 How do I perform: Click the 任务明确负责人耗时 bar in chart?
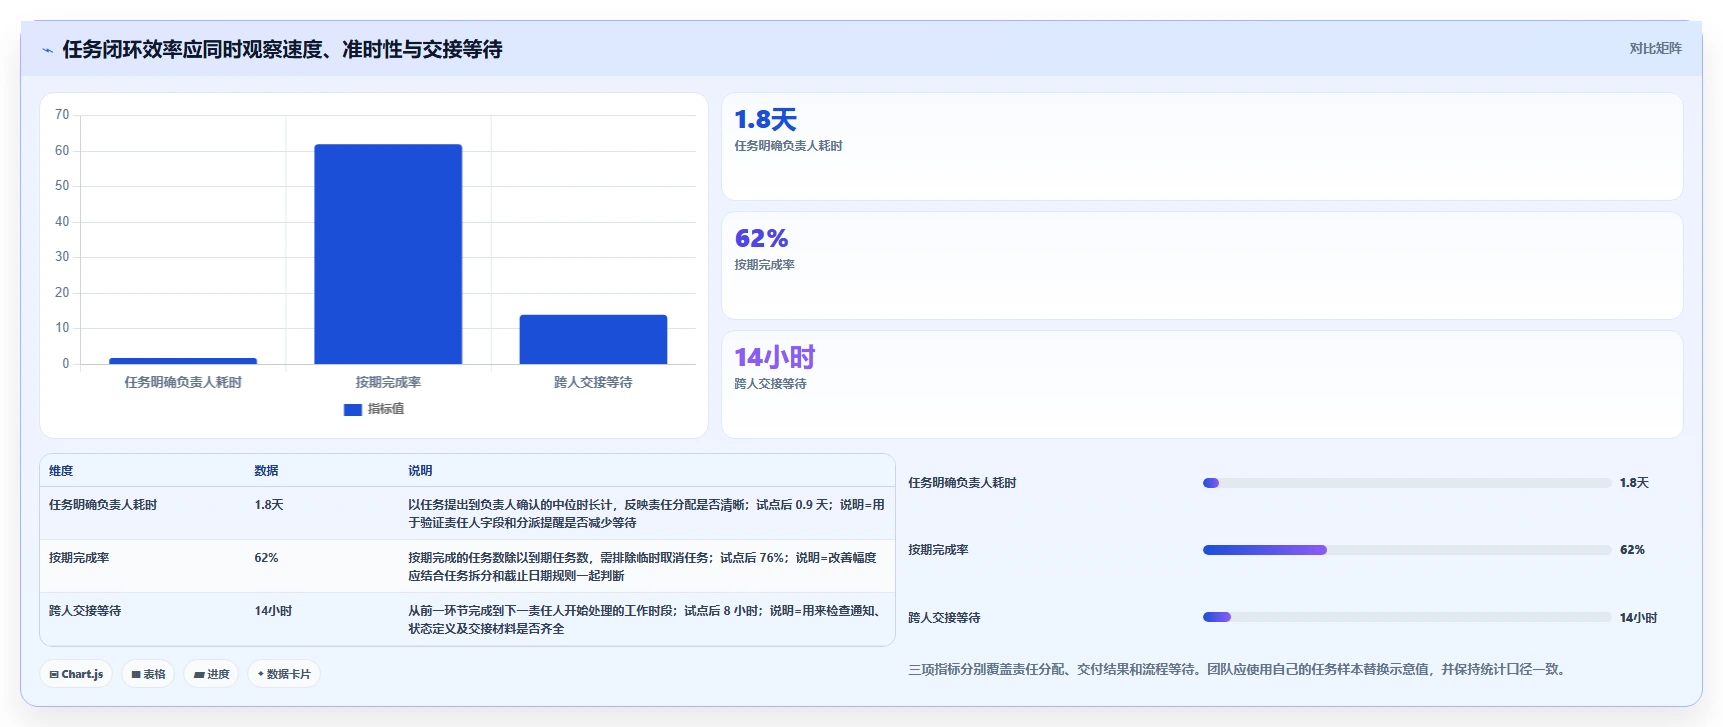(183, 361)
